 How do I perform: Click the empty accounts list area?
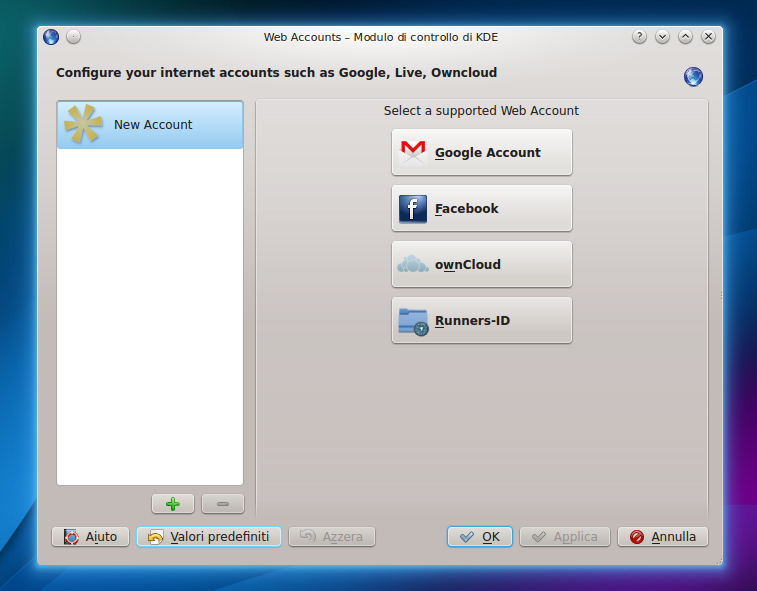pos(150,316)
